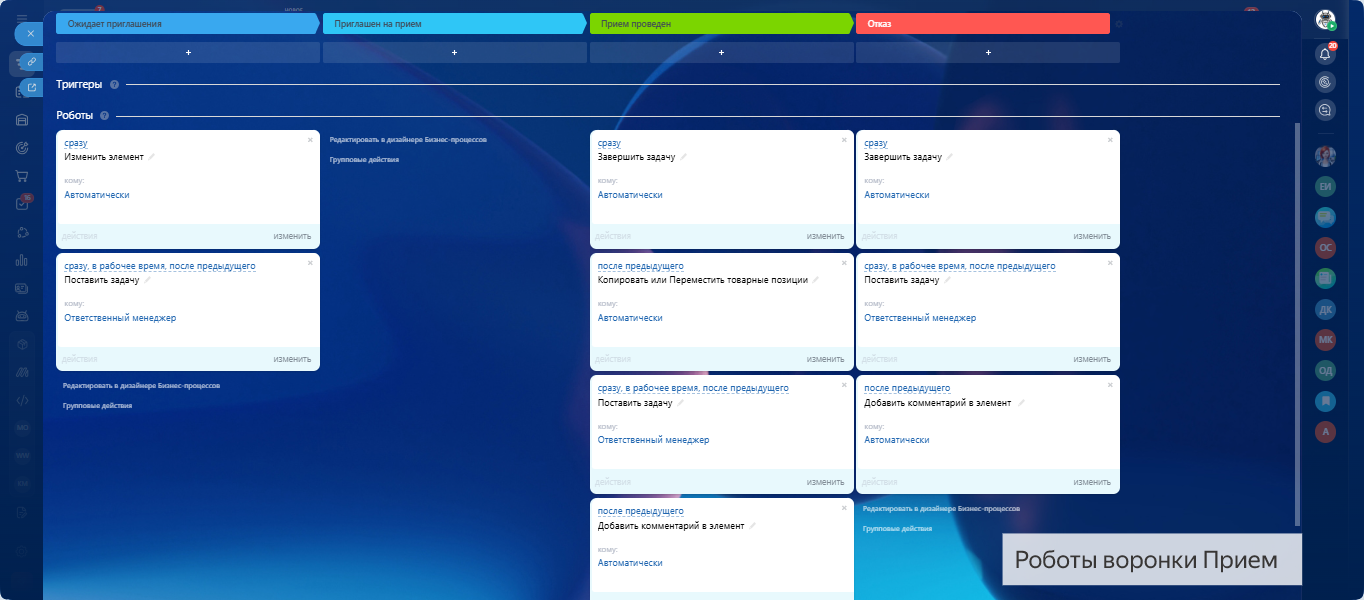Open the page in a new window
This screenshot has width=1364, height=600.
click(x=32, y=88)
